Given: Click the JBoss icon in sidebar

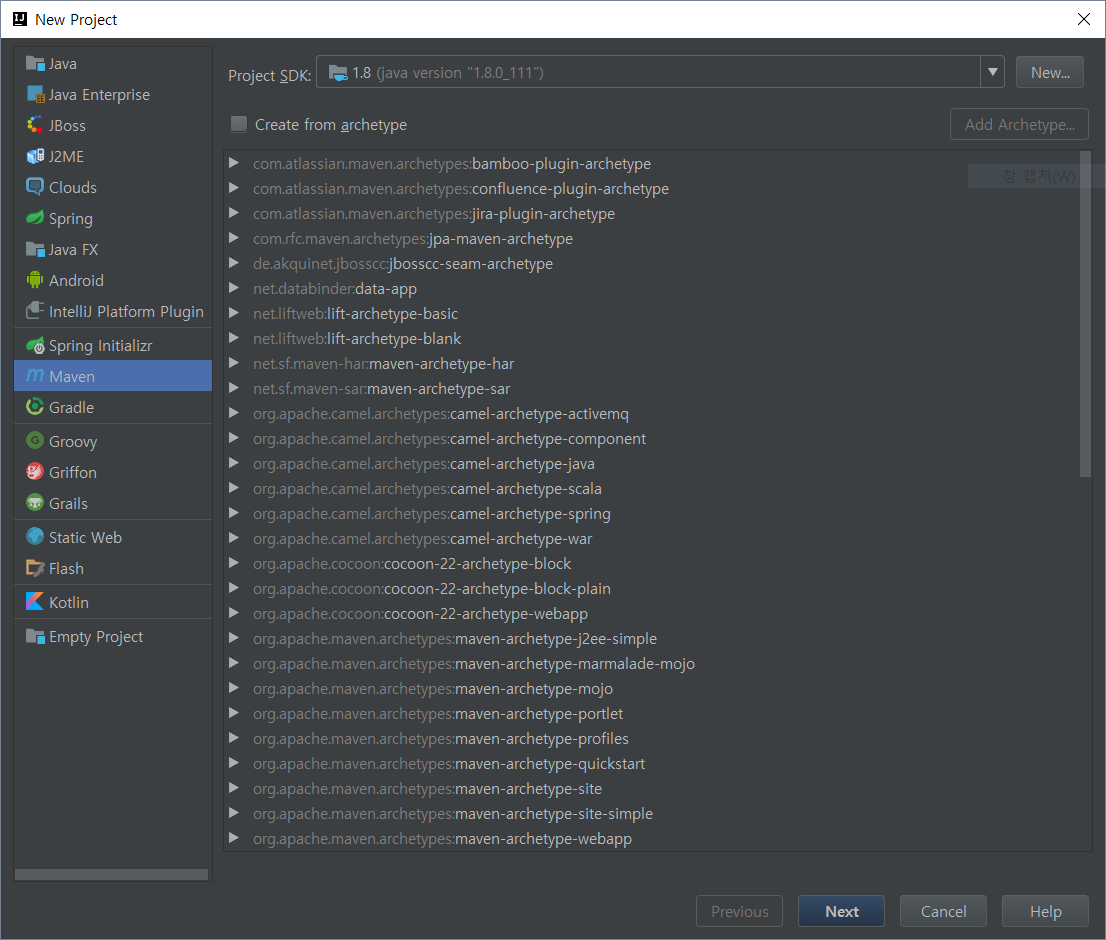Looking at the screenshot, I should point(35,126).
